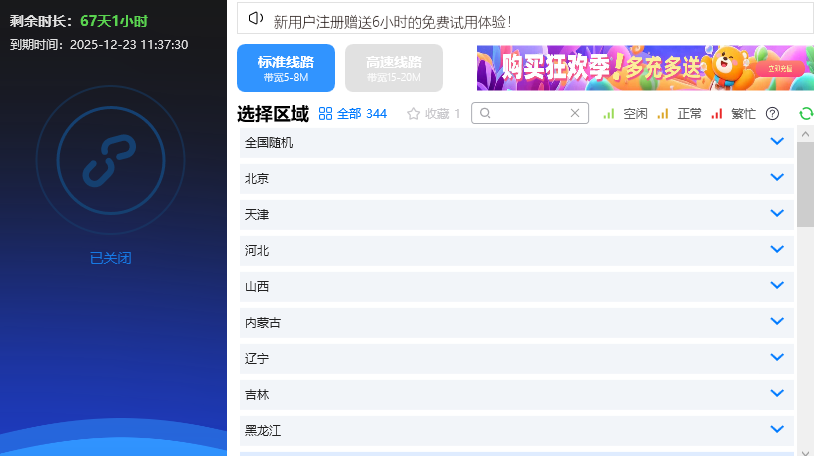Click the speaker announcement icon

pos(256,18)
